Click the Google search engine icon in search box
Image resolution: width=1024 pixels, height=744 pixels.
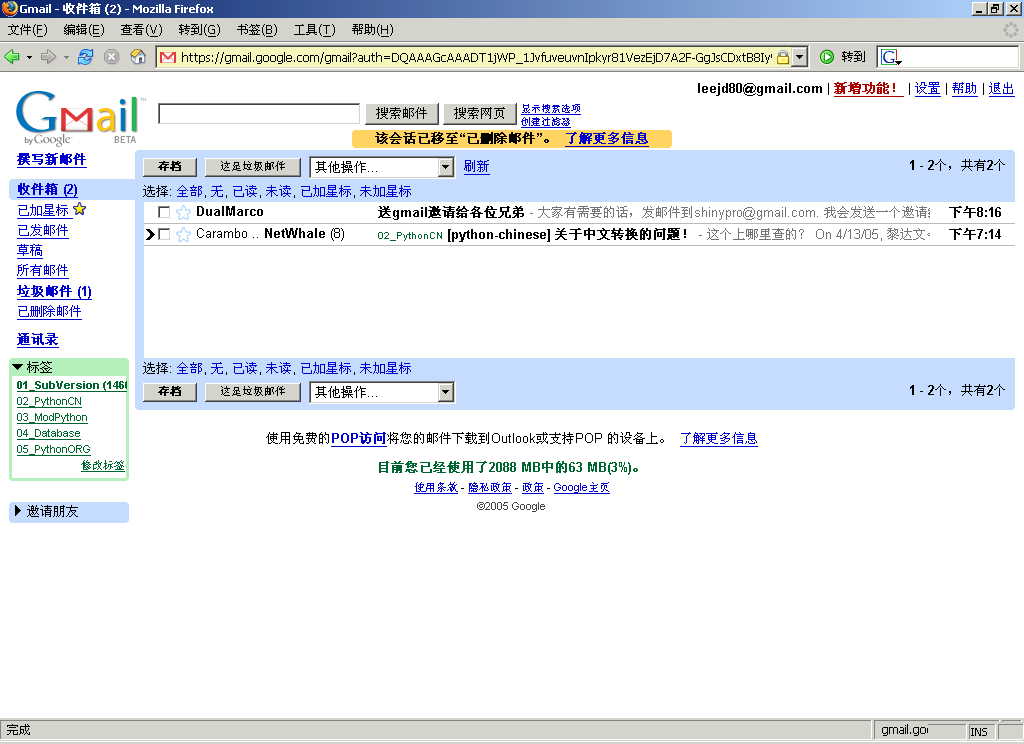pyautogui.click(x=891, y=57)
